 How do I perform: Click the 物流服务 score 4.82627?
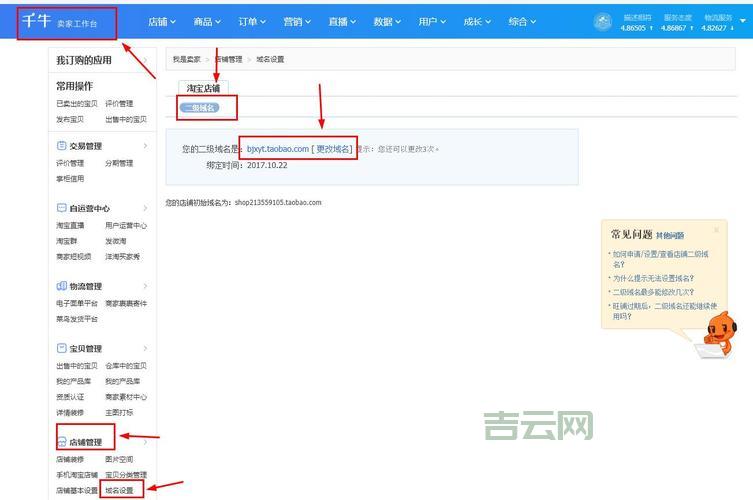[717, 28]
